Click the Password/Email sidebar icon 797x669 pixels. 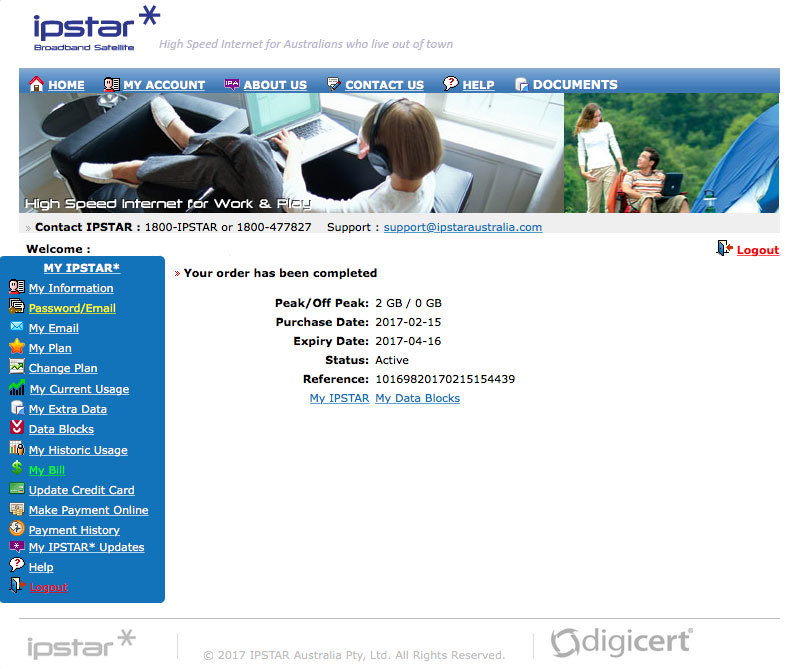tap(17, 306)
